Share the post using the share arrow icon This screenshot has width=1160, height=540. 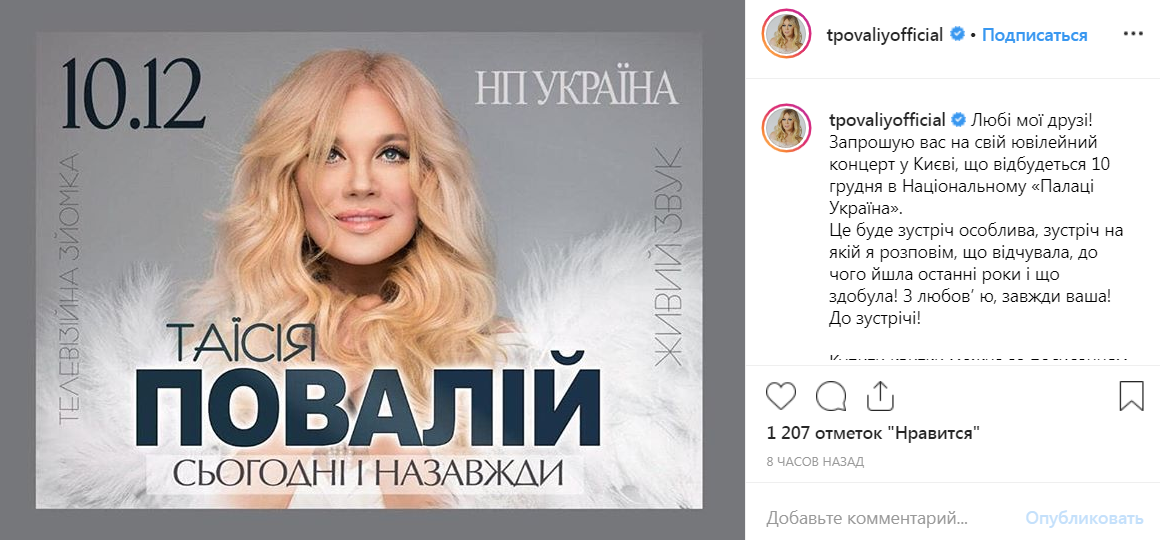[880, 395]
